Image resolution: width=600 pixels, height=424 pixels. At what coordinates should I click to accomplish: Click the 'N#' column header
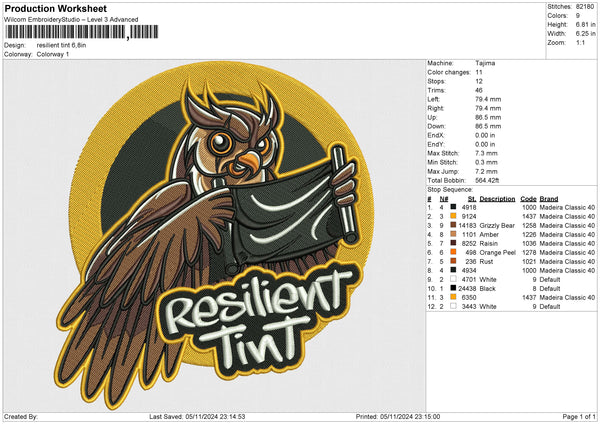tap(444, 199)
